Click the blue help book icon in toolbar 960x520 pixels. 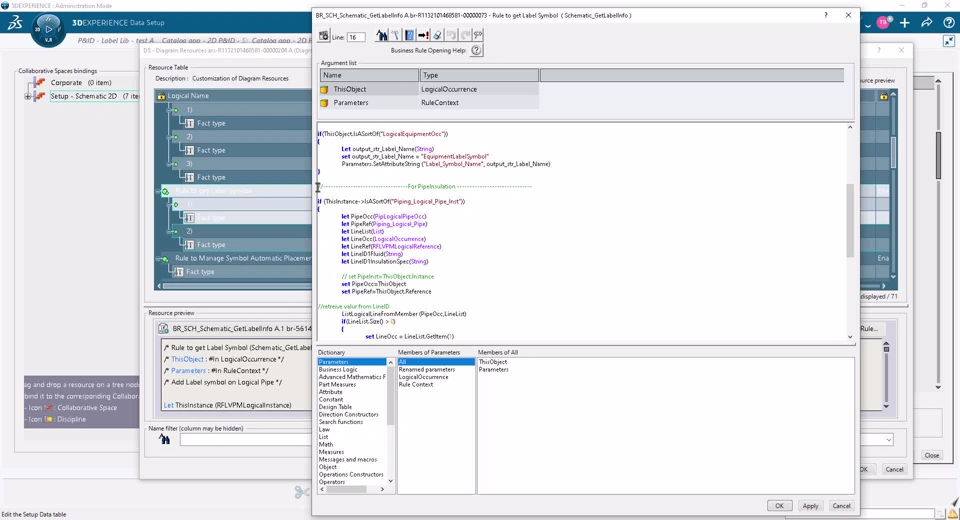point(410,36)
